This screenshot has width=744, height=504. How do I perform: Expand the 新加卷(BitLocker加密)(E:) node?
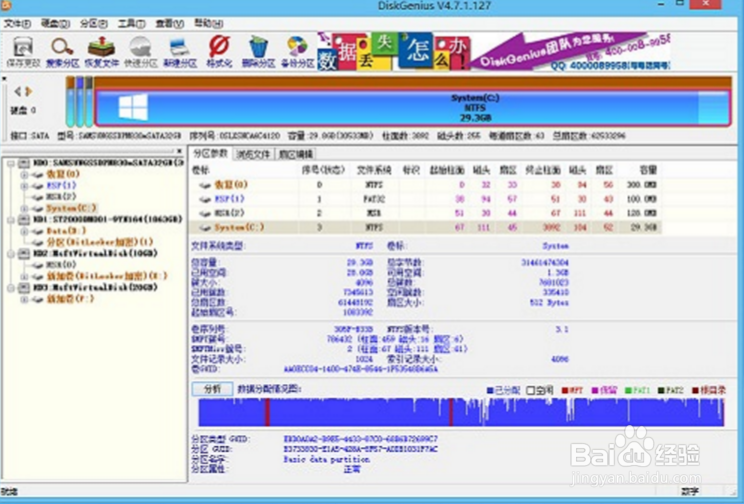click(24, 276)
